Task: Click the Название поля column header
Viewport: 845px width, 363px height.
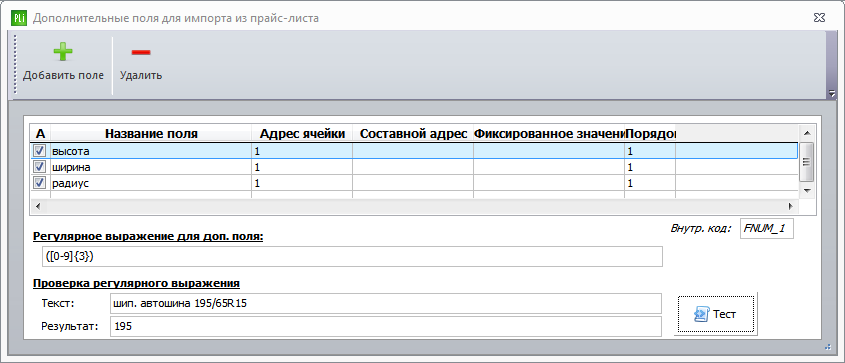Action: [x=151, y=134]
